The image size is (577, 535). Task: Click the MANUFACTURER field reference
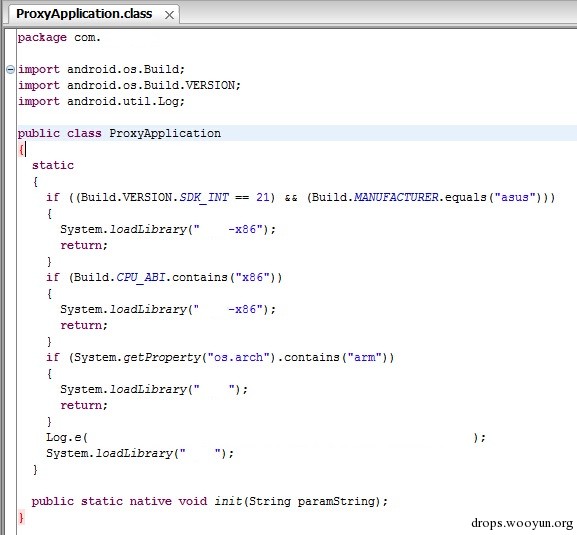(396, 197)
